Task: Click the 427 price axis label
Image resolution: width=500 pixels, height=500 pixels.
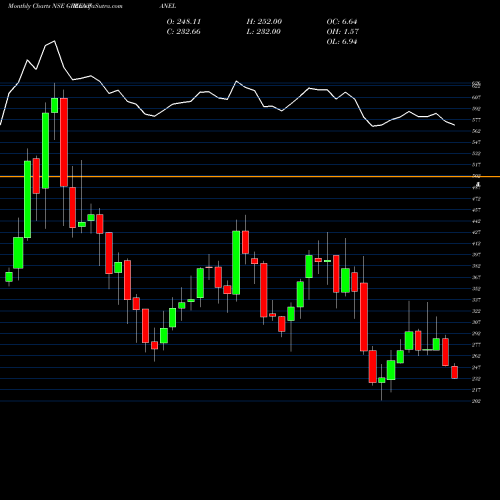Action: point(476,232)
